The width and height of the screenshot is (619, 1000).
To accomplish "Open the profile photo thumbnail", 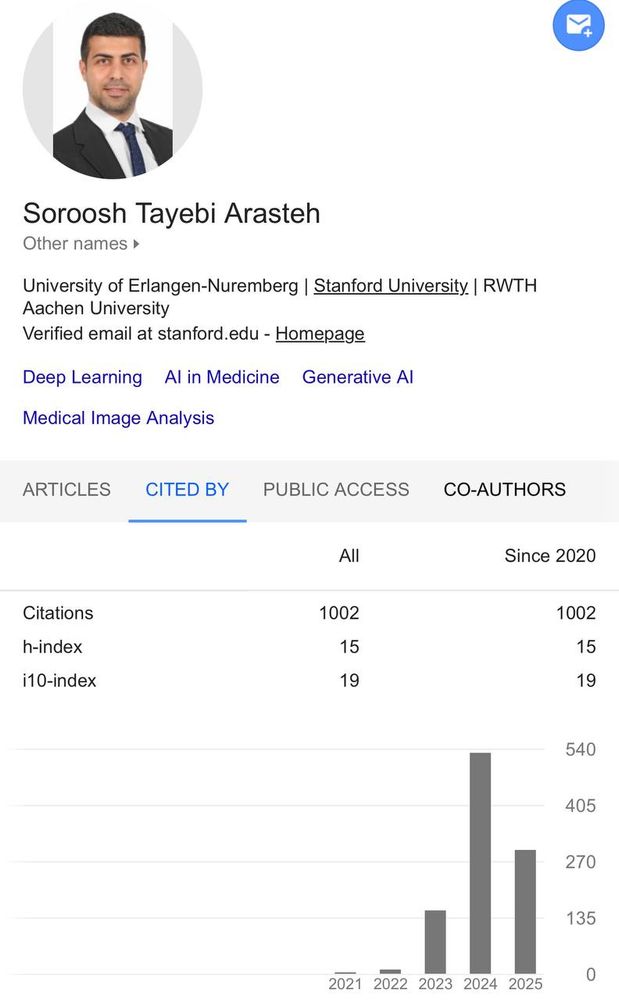I will point(113,89).
